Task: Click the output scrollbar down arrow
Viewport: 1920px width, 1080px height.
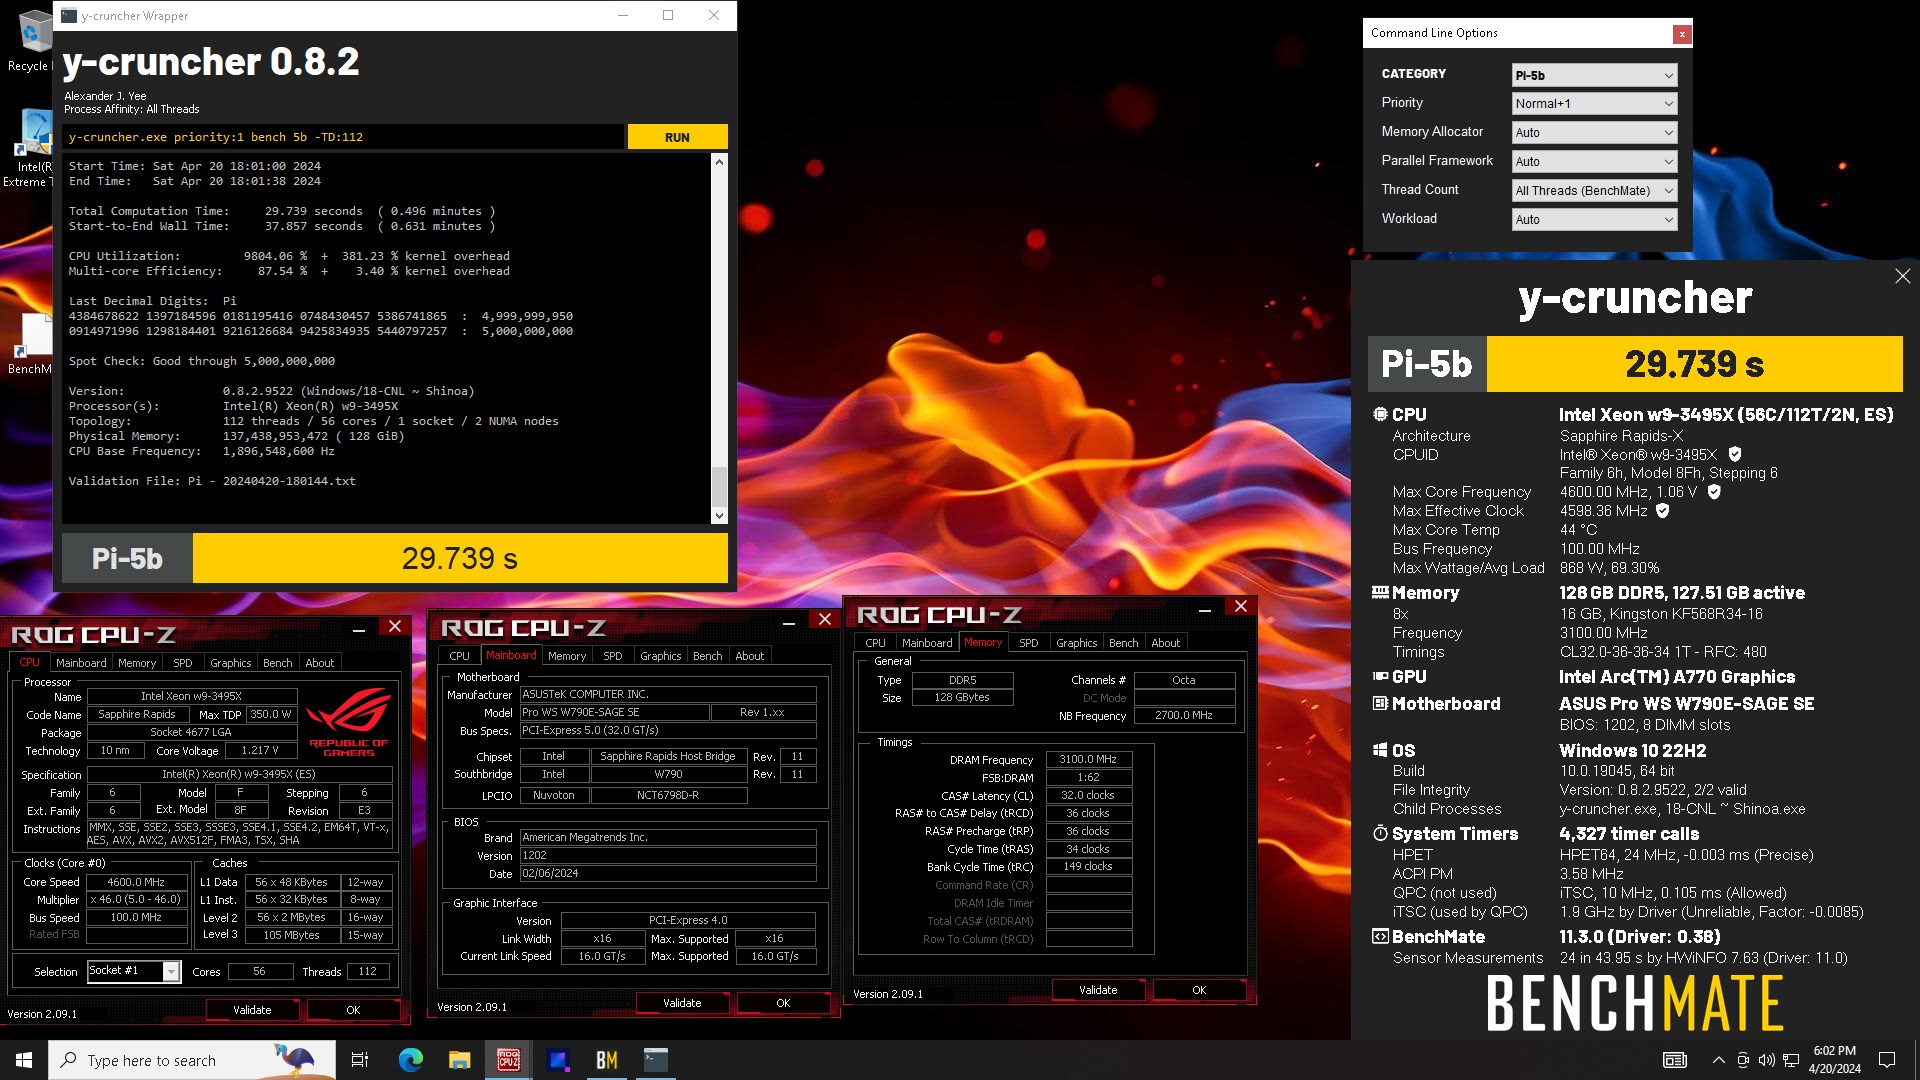Action: click(x=719, y=516)
